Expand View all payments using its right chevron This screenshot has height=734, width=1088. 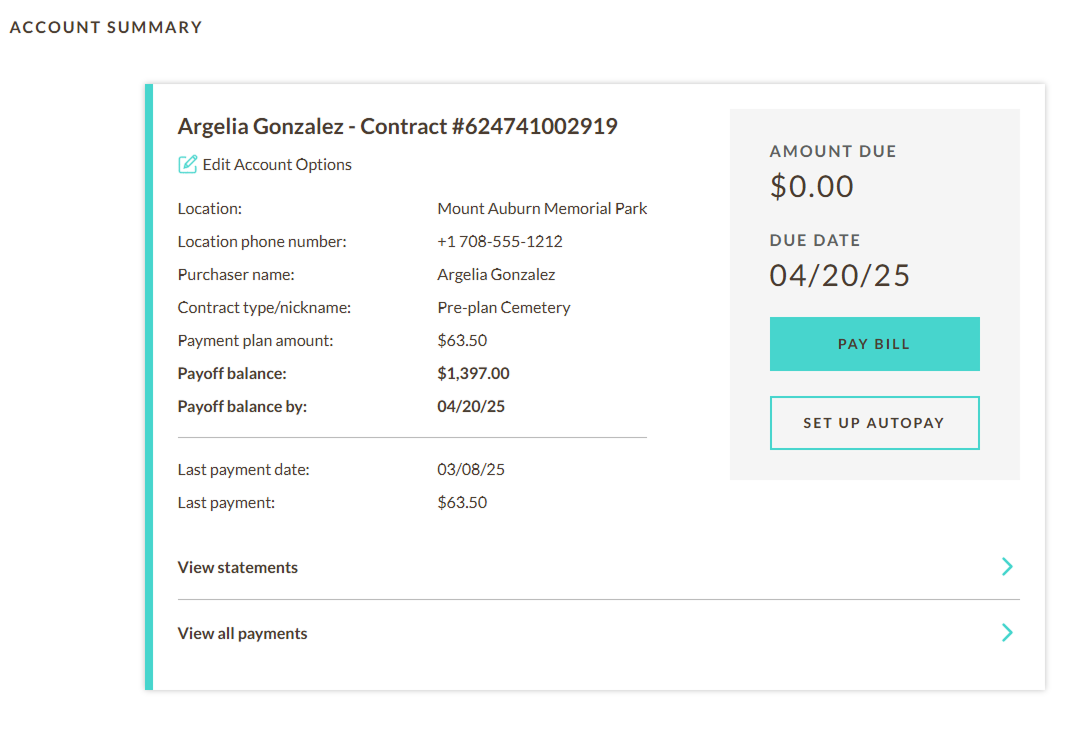click(x=1007, y=633)
